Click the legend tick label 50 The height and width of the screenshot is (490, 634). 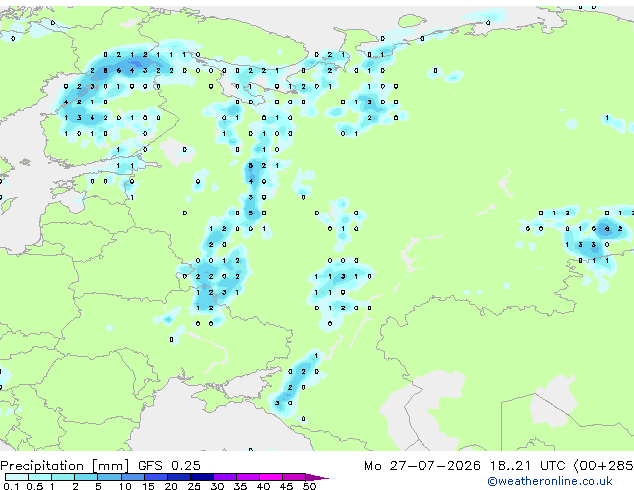[x=310, y=486]
